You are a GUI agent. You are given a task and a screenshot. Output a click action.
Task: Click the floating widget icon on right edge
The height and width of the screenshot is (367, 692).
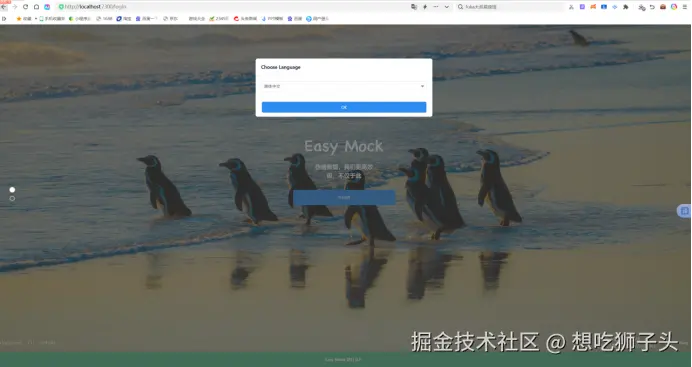[684, 211]
